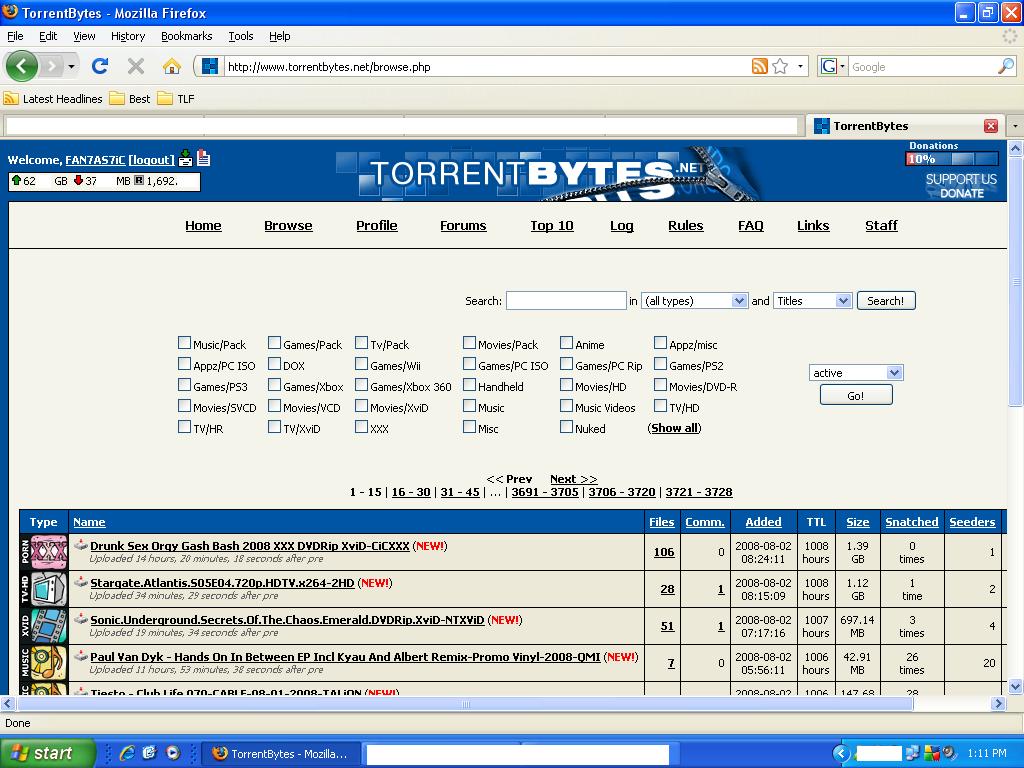Viewport: 1024px width, 768px height.
Task: Check the Movies/HD checkbox
Action: [x=566, y=385]
